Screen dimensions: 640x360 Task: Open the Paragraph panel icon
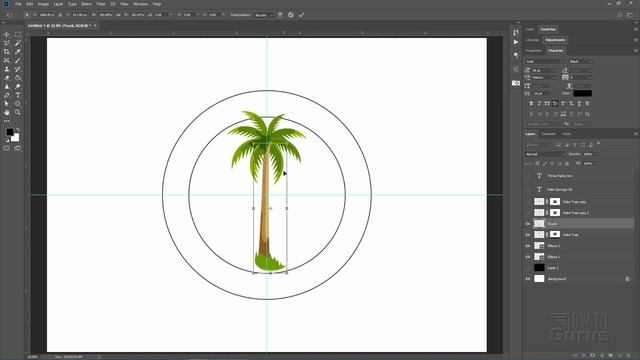tap(516, 55)
